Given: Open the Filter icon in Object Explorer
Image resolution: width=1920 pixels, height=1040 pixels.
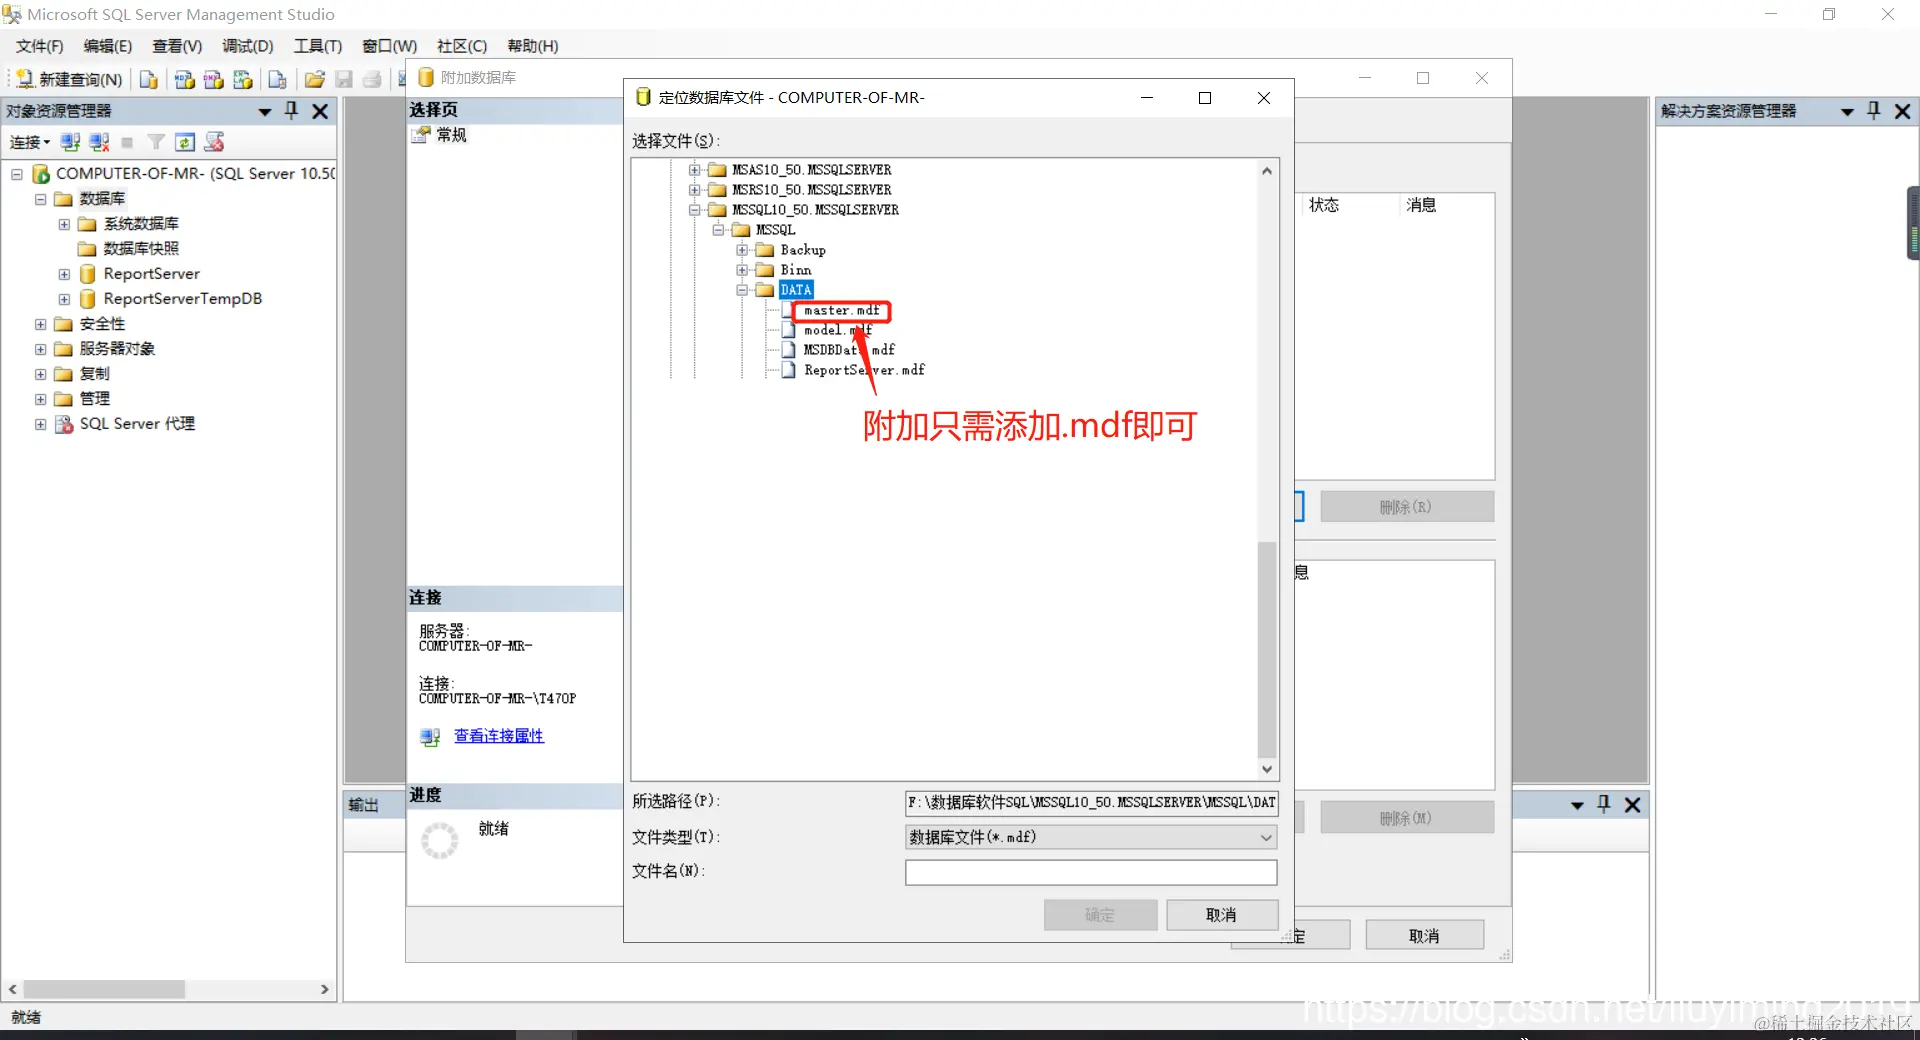Looking at the screenshot, I should pyautogui.click(x=155, y=142).
